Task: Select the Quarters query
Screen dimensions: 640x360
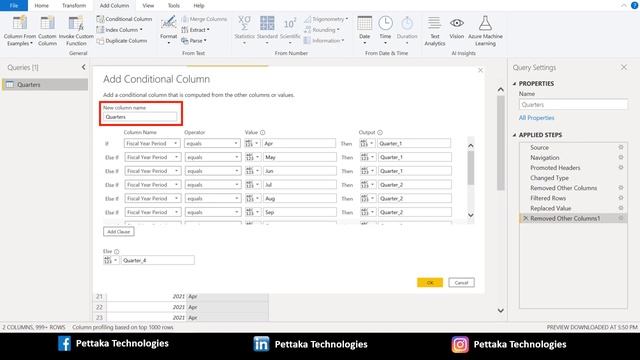Action: pyautogui.click(x=44, y=84)
